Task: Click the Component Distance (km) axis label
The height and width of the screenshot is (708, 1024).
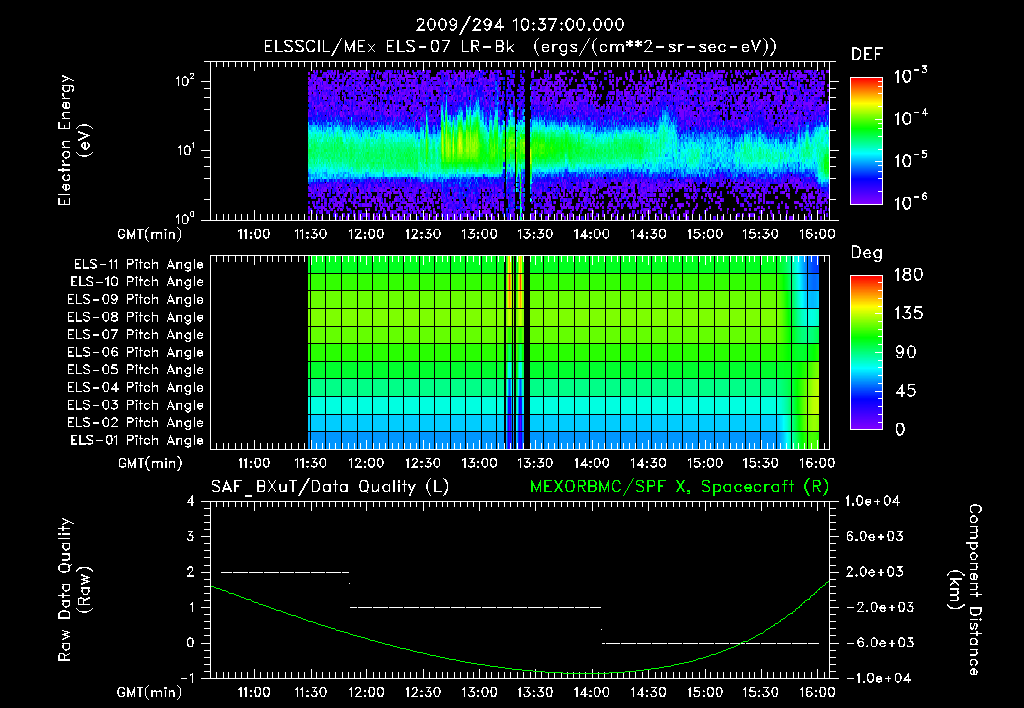Action: click(x=965, y=590)
